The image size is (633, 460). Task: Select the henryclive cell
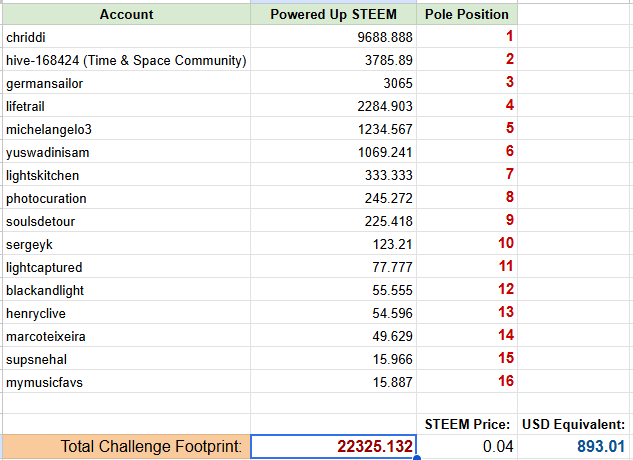126,313
